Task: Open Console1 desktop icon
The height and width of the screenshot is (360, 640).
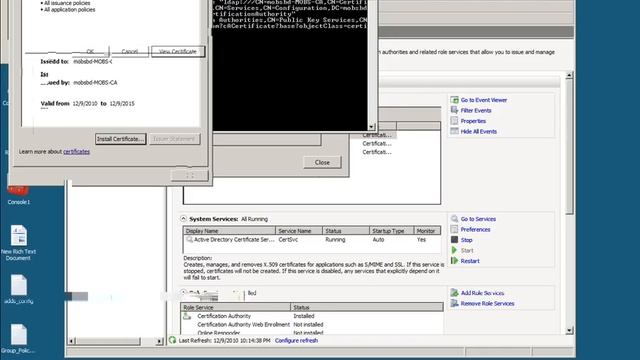Action: pyautogui.click(x=18, y=190)
